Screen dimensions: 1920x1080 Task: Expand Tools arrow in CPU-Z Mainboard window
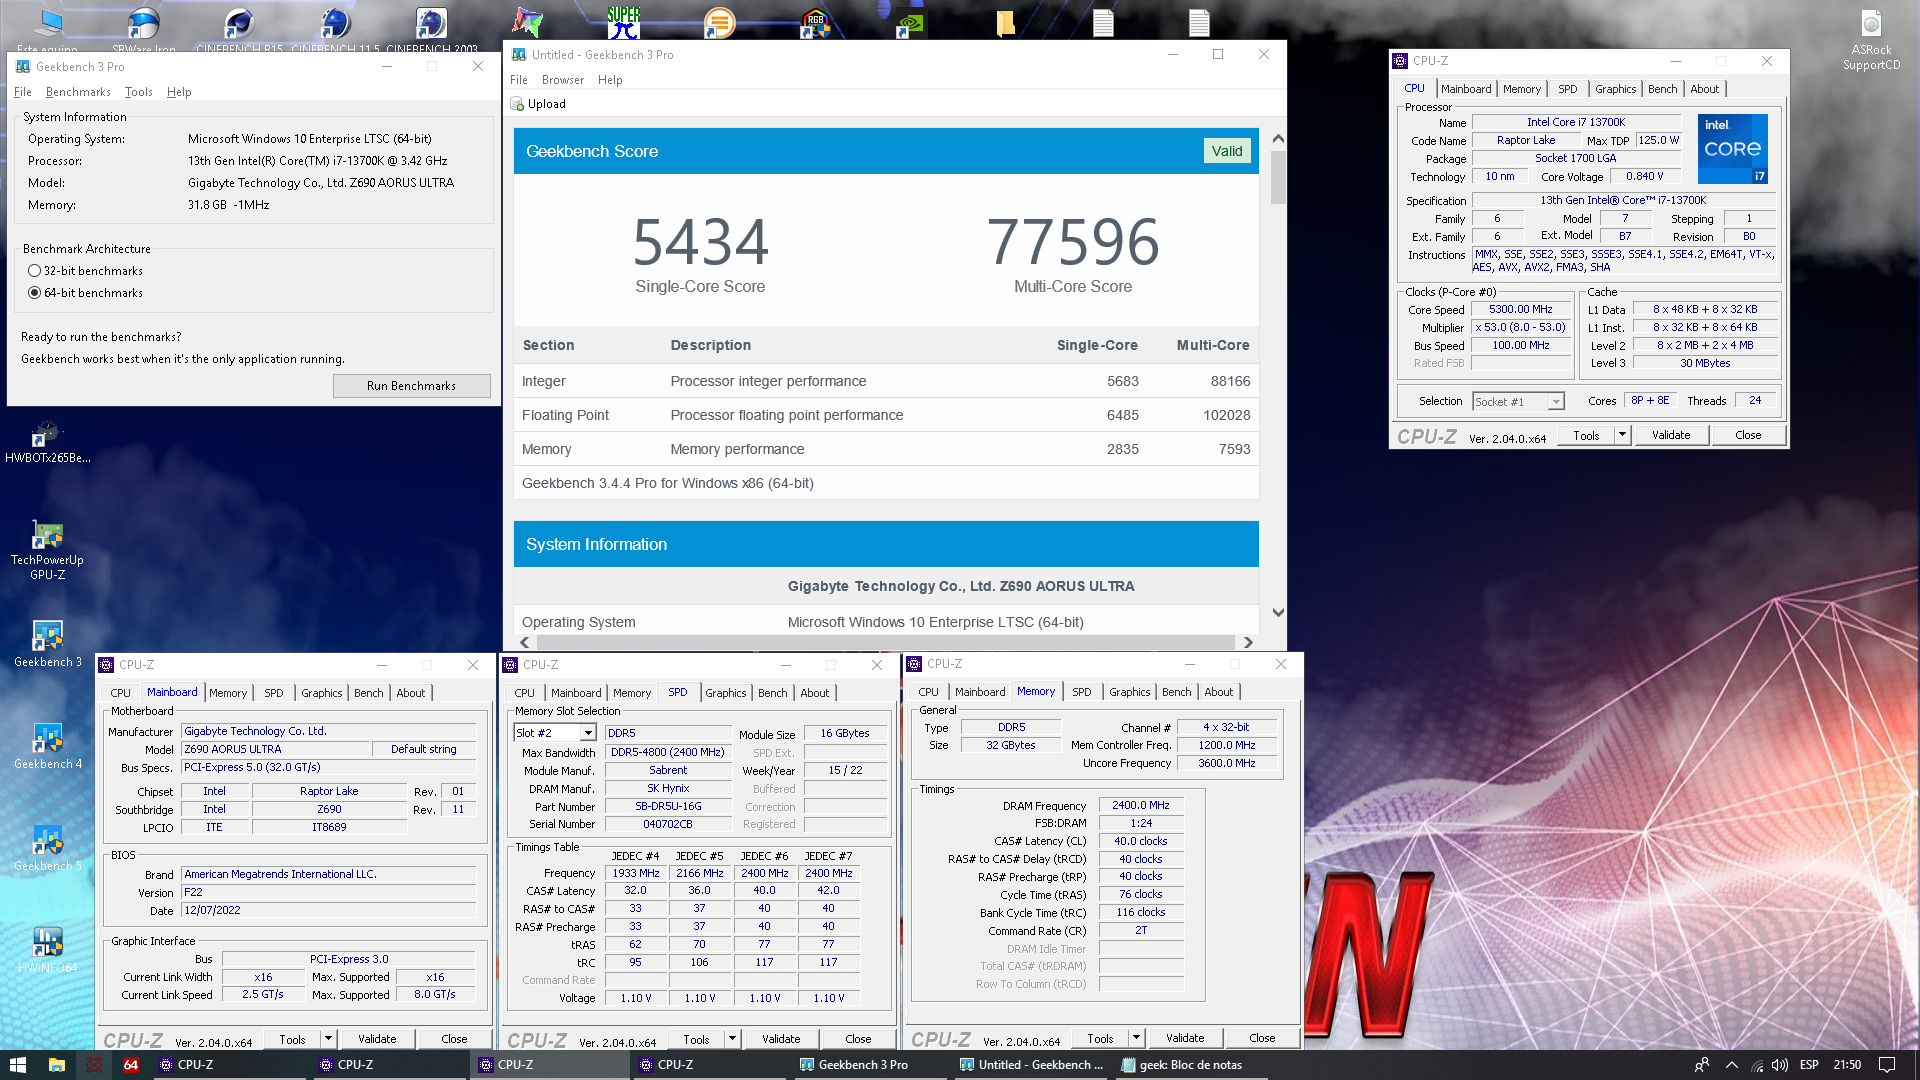[x=328, y=1039]
